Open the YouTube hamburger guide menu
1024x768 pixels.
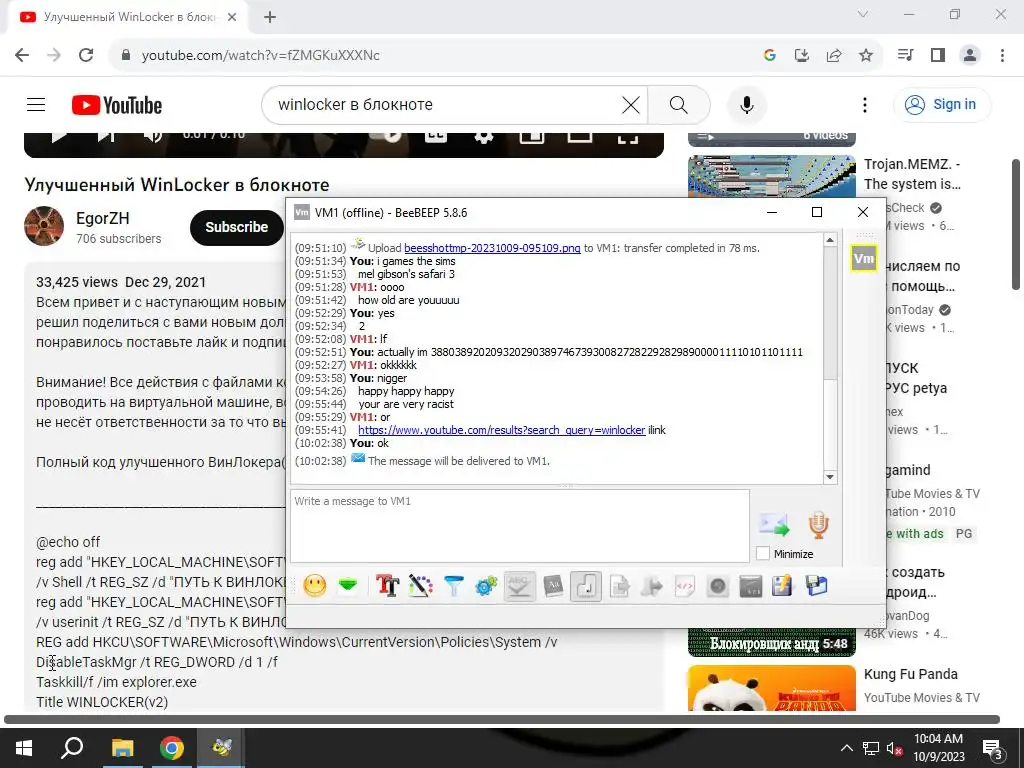pyautogui.click(x=36, y=104)
